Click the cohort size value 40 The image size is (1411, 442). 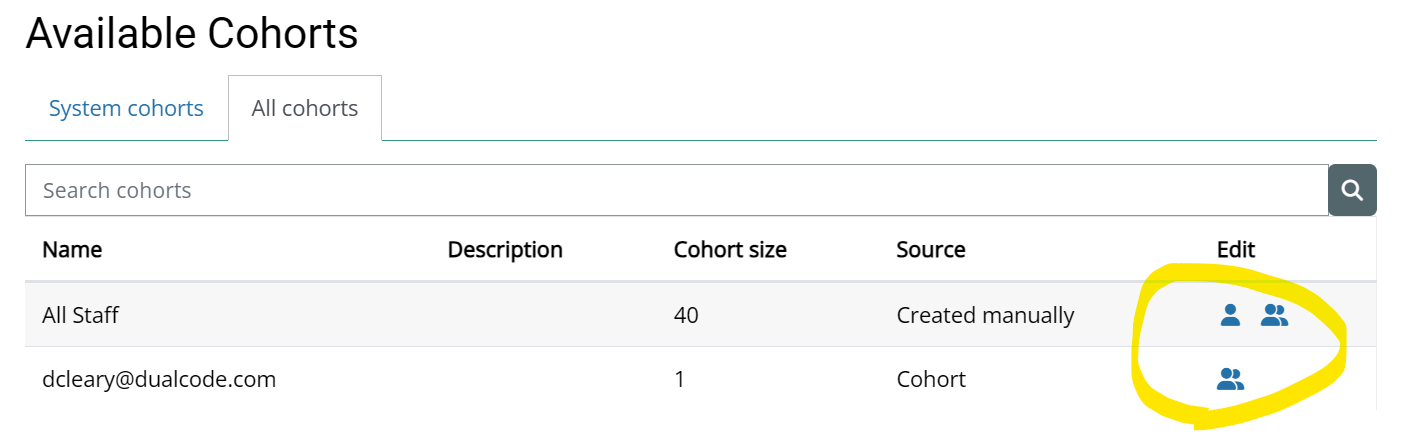click(x=686, y=316)
